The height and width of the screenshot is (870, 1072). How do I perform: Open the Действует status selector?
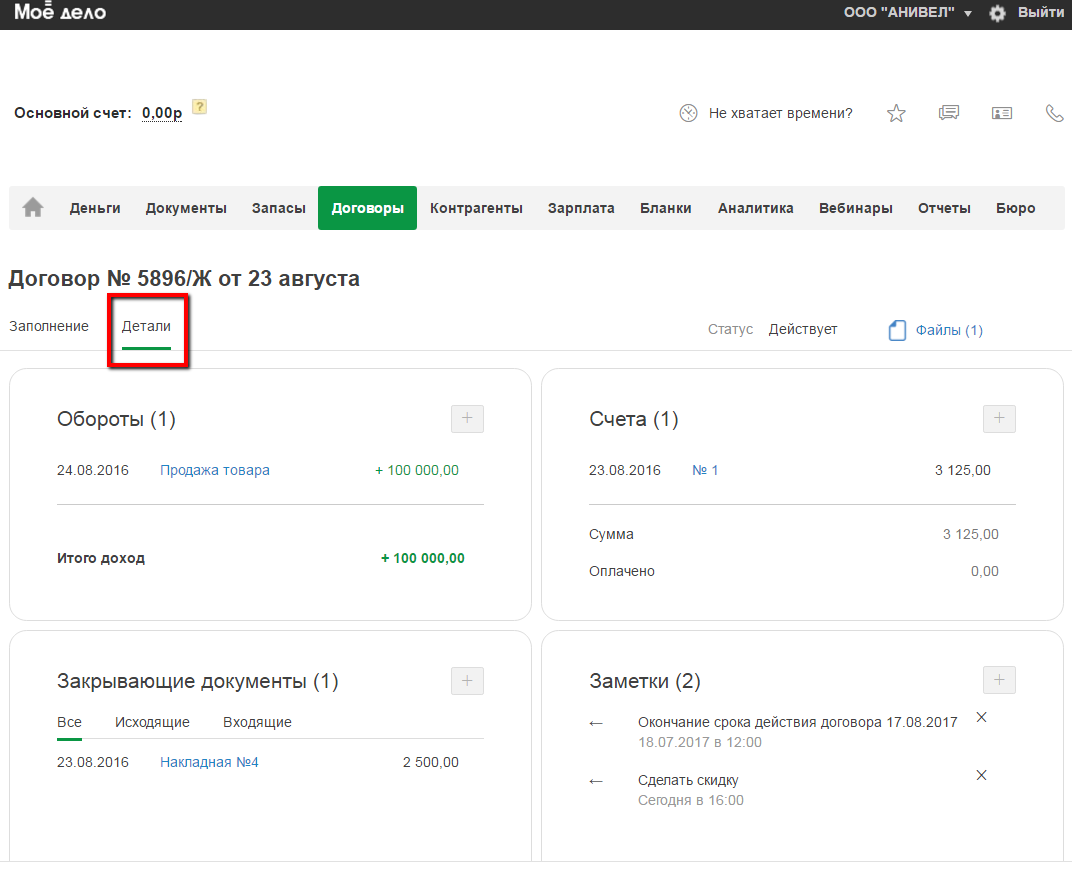803,329
